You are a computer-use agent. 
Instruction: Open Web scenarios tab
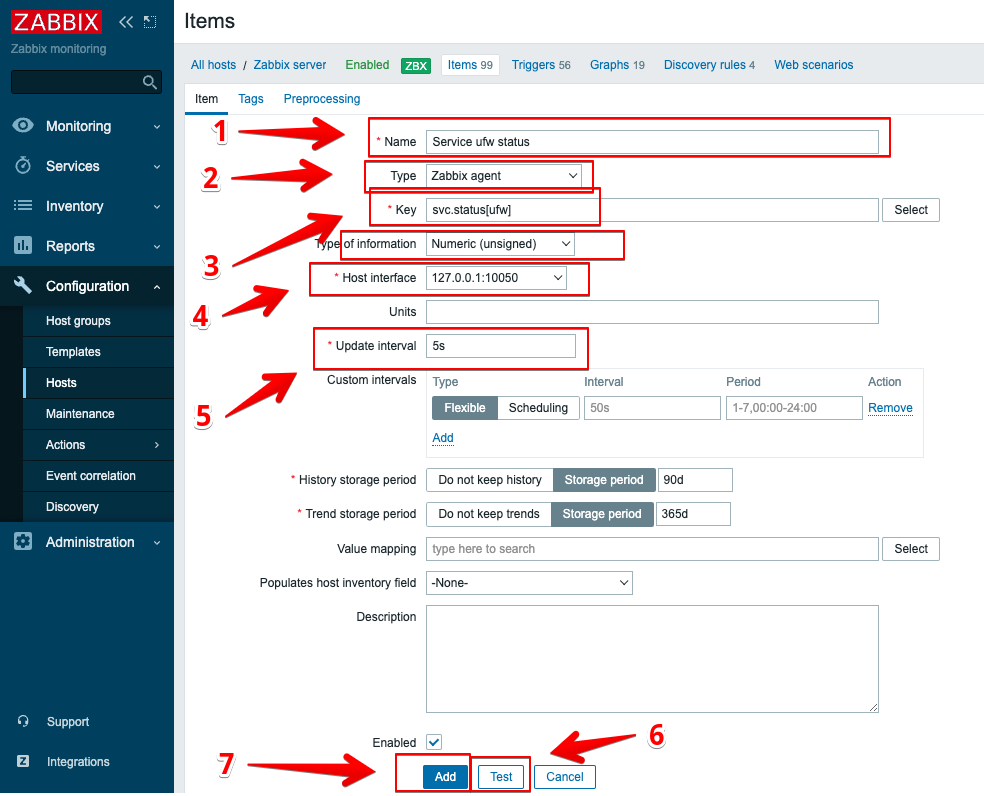(813, 65)
